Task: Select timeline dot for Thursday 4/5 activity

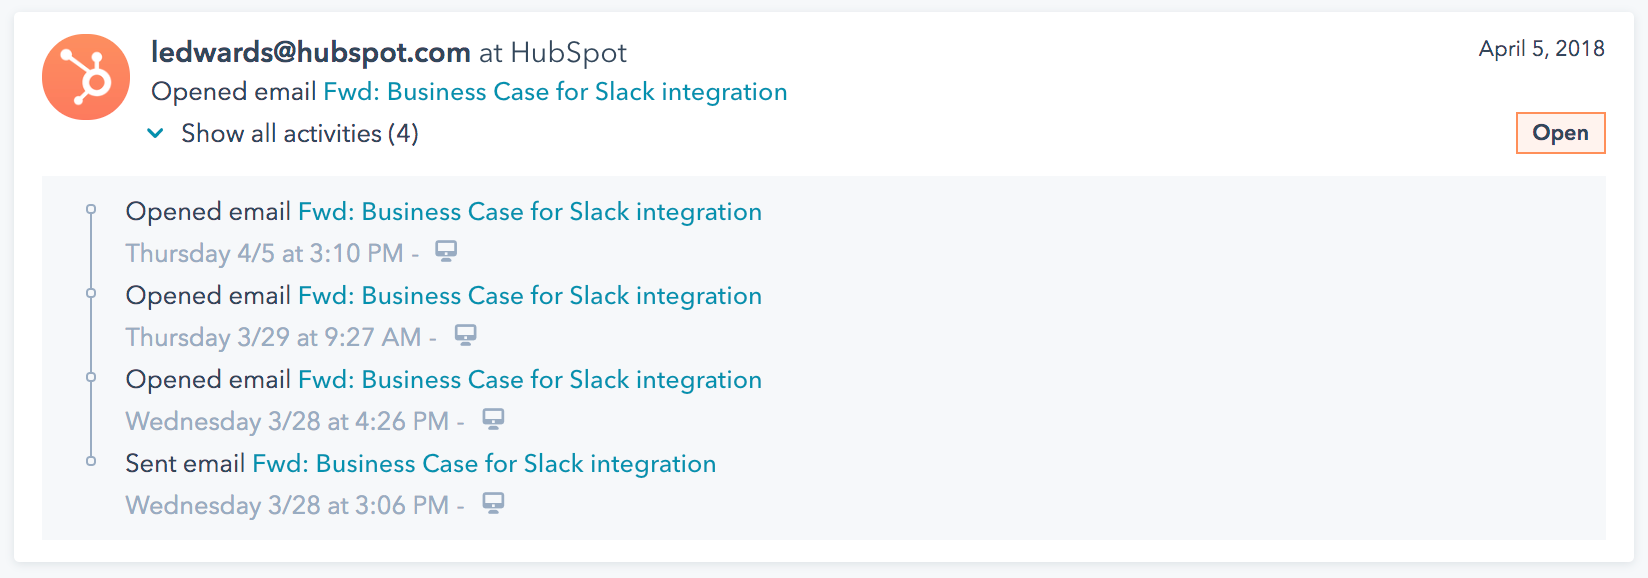Action: click(x=91, y=210)
